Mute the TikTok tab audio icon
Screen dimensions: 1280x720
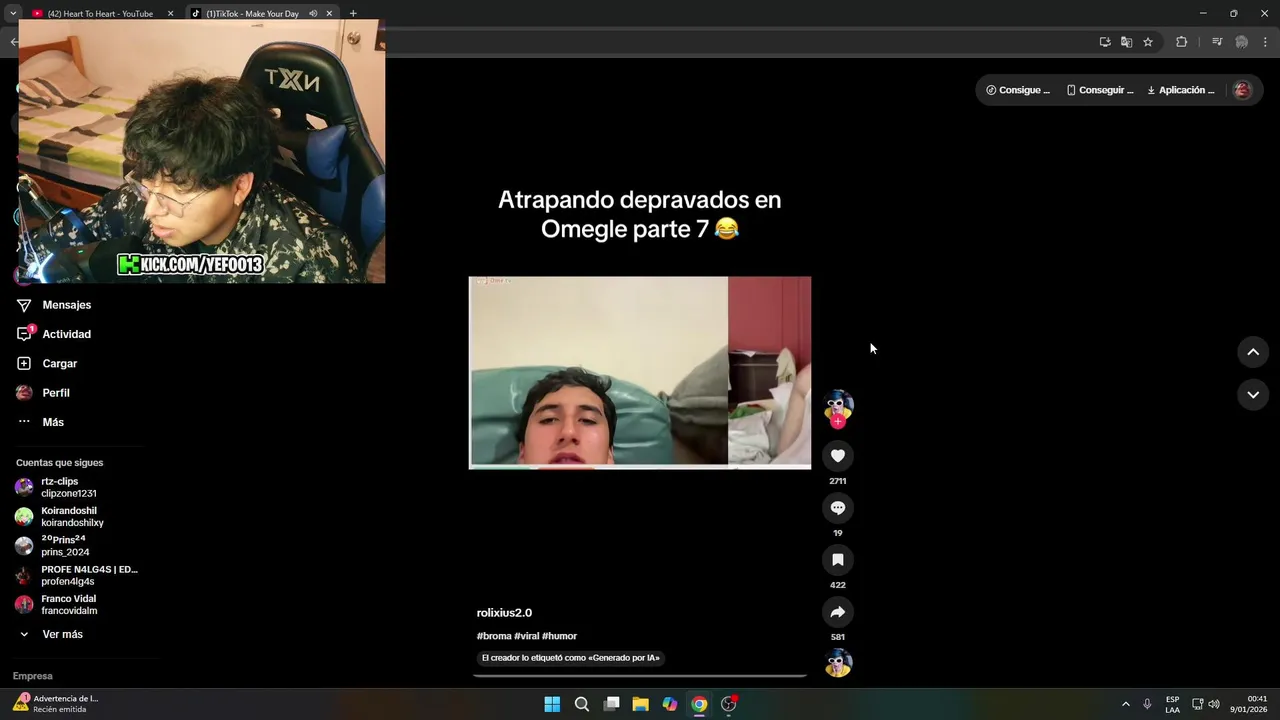[x=313, y=14]
